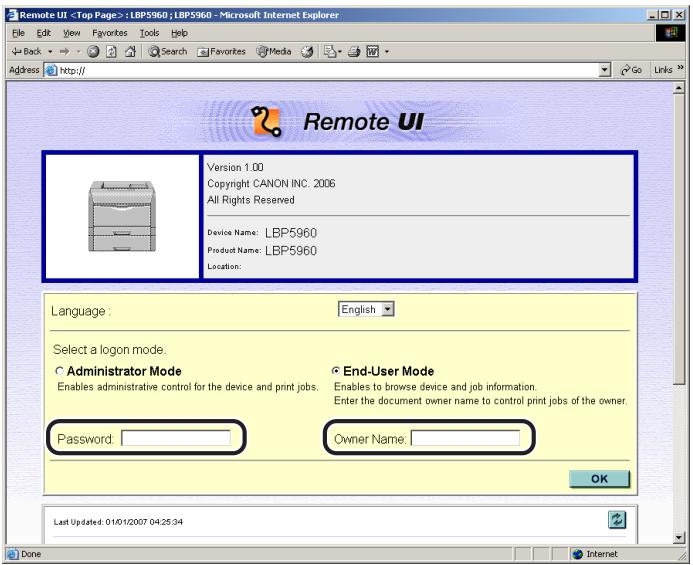Click the Internet Explorer title bar icon
693x565 pixels.
click(x=12, y=15)
